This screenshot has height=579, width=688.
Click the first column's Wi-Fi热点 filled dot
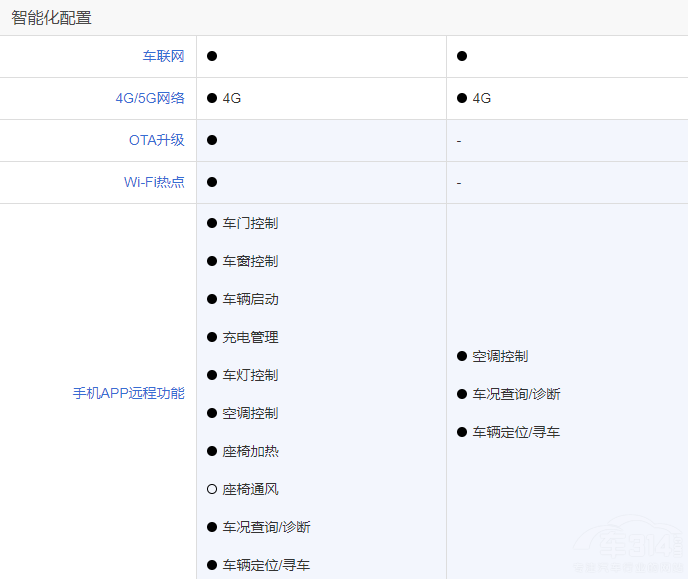(212, 182)
